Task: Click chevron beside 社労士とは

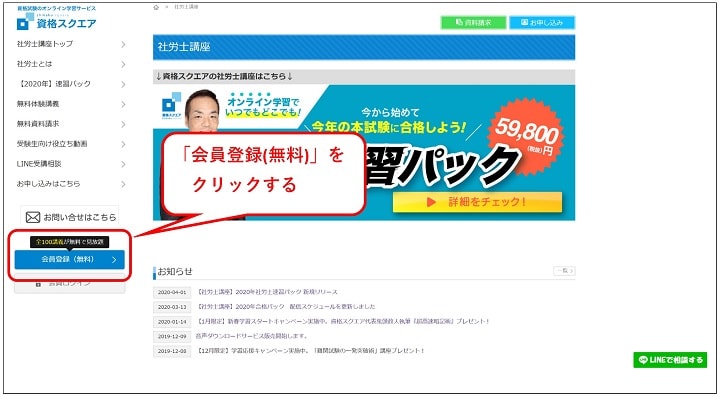Action: coord(123,65)
